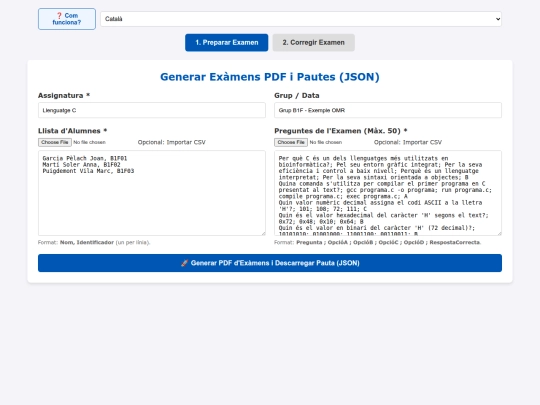The height and width of the screenshot is (405, 540).
Task: Focus the Grup / Data input field
Action: (x=388, y=110)
